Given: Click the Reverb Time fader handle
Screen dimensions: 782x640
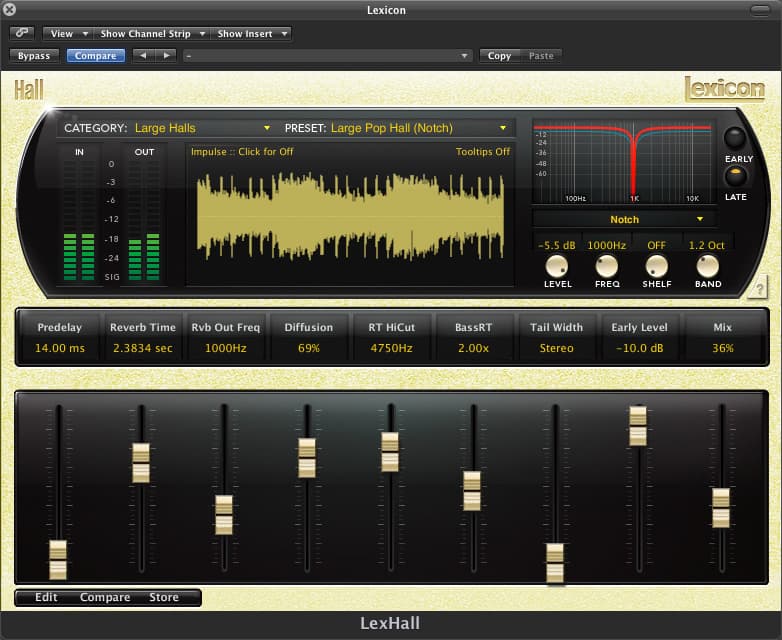Looking at the screenshot, I should 141,463.
